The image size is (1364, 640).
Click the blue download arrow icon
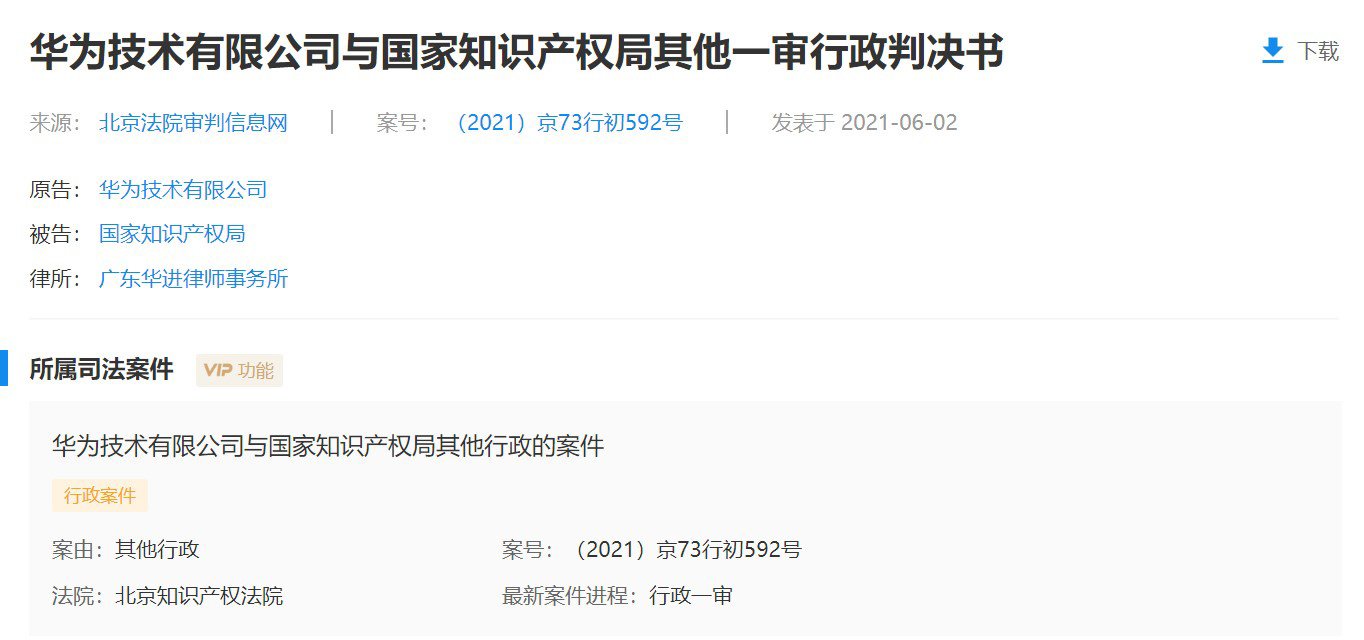click(x=1272, y=51)
